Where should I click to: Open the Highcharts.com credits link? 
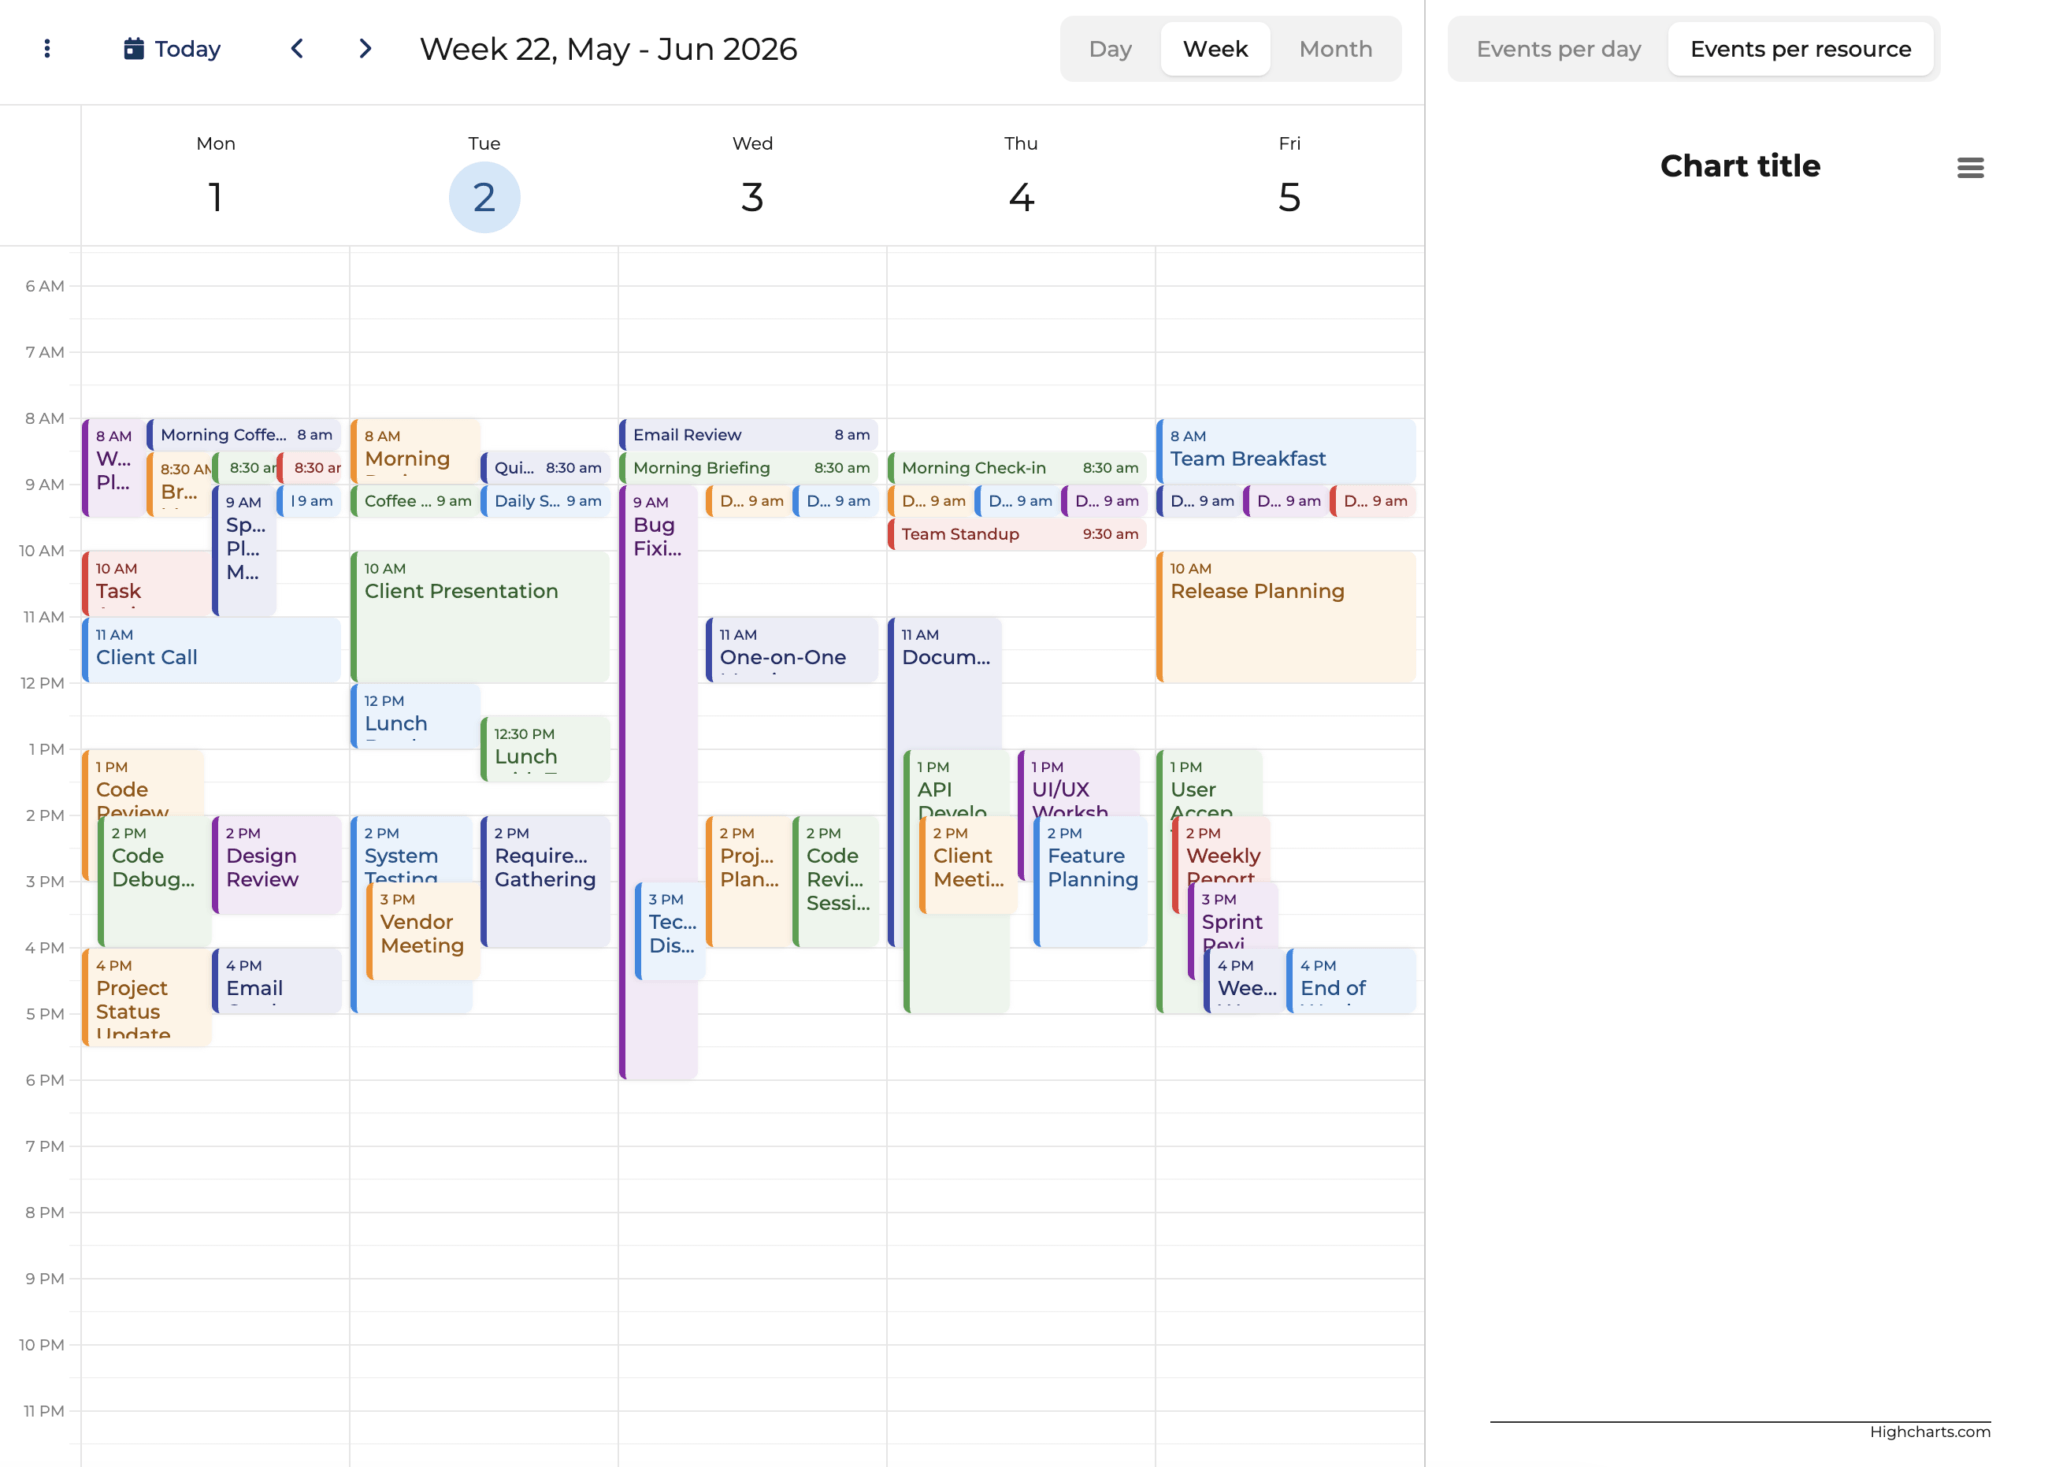pos(1929,1432)
